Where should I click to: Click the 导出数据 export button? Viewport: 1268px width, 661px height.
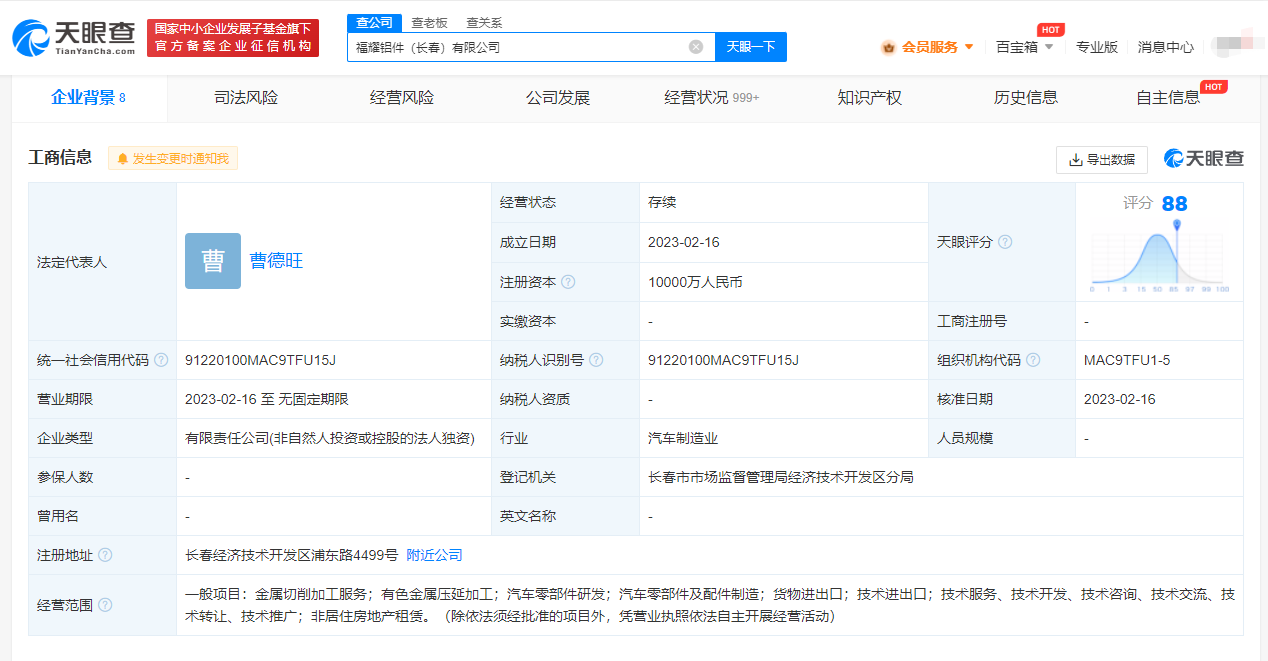pyautogui.click(x=1102, y=159)
